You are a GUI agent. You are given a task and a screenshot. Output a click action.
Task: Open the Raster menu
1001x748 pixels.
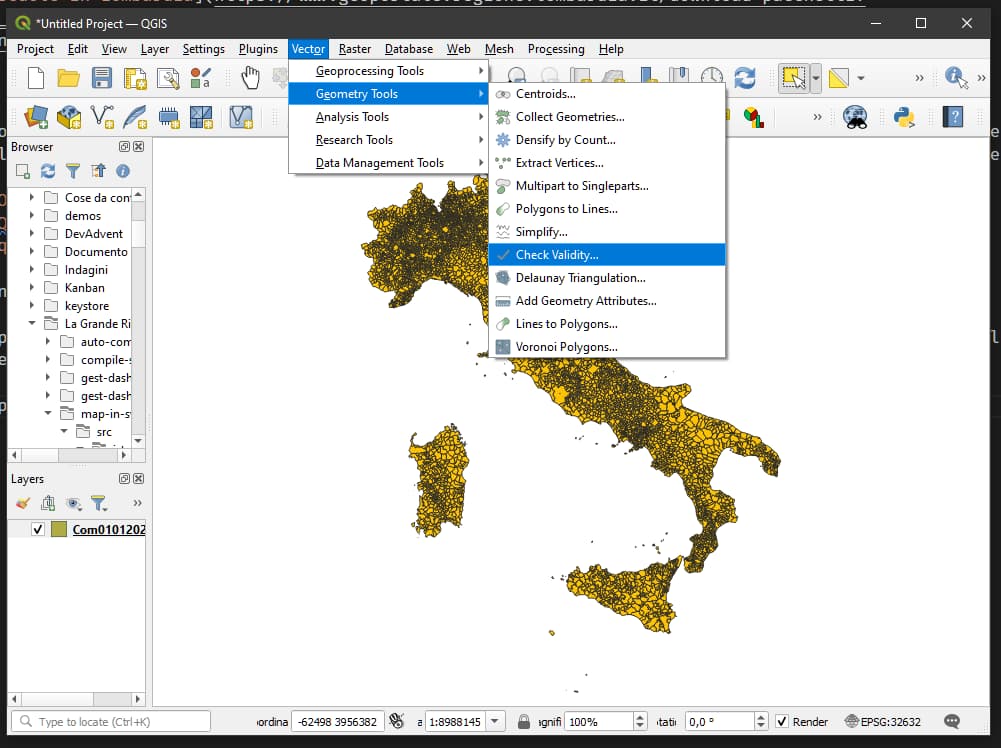point(355,49)
